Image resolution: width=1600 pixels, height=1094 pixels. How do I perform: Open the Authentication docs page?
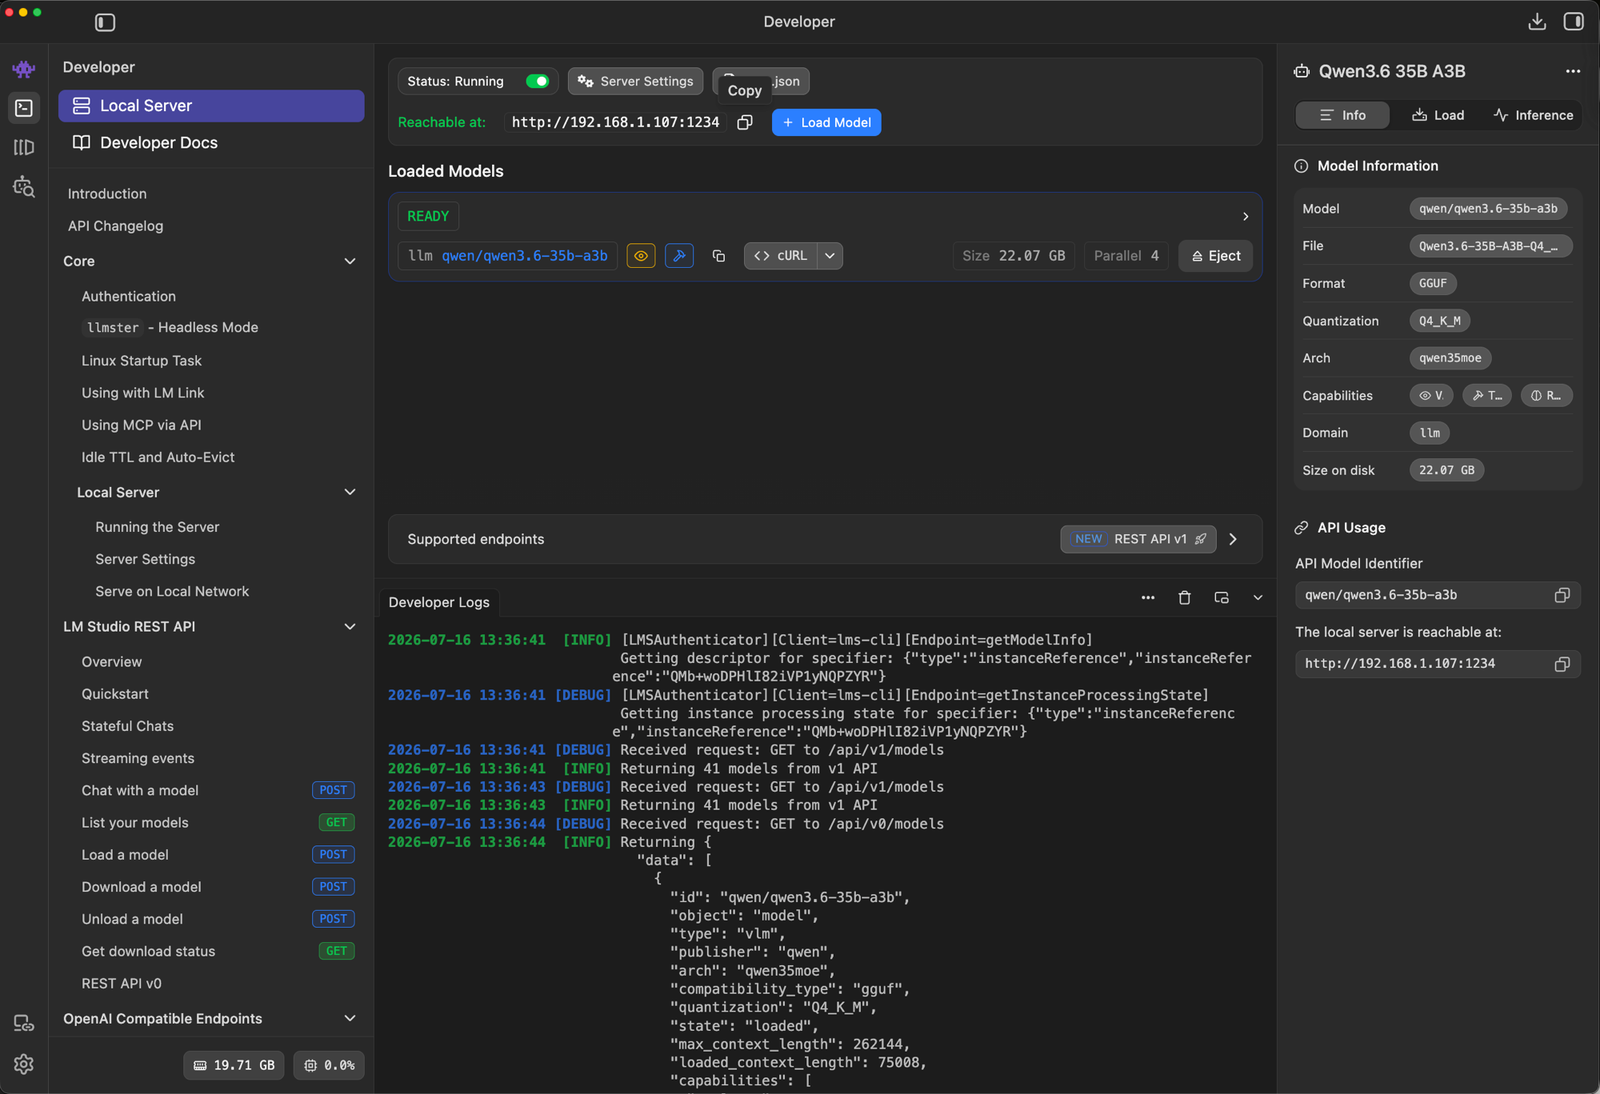pos(128,296)
